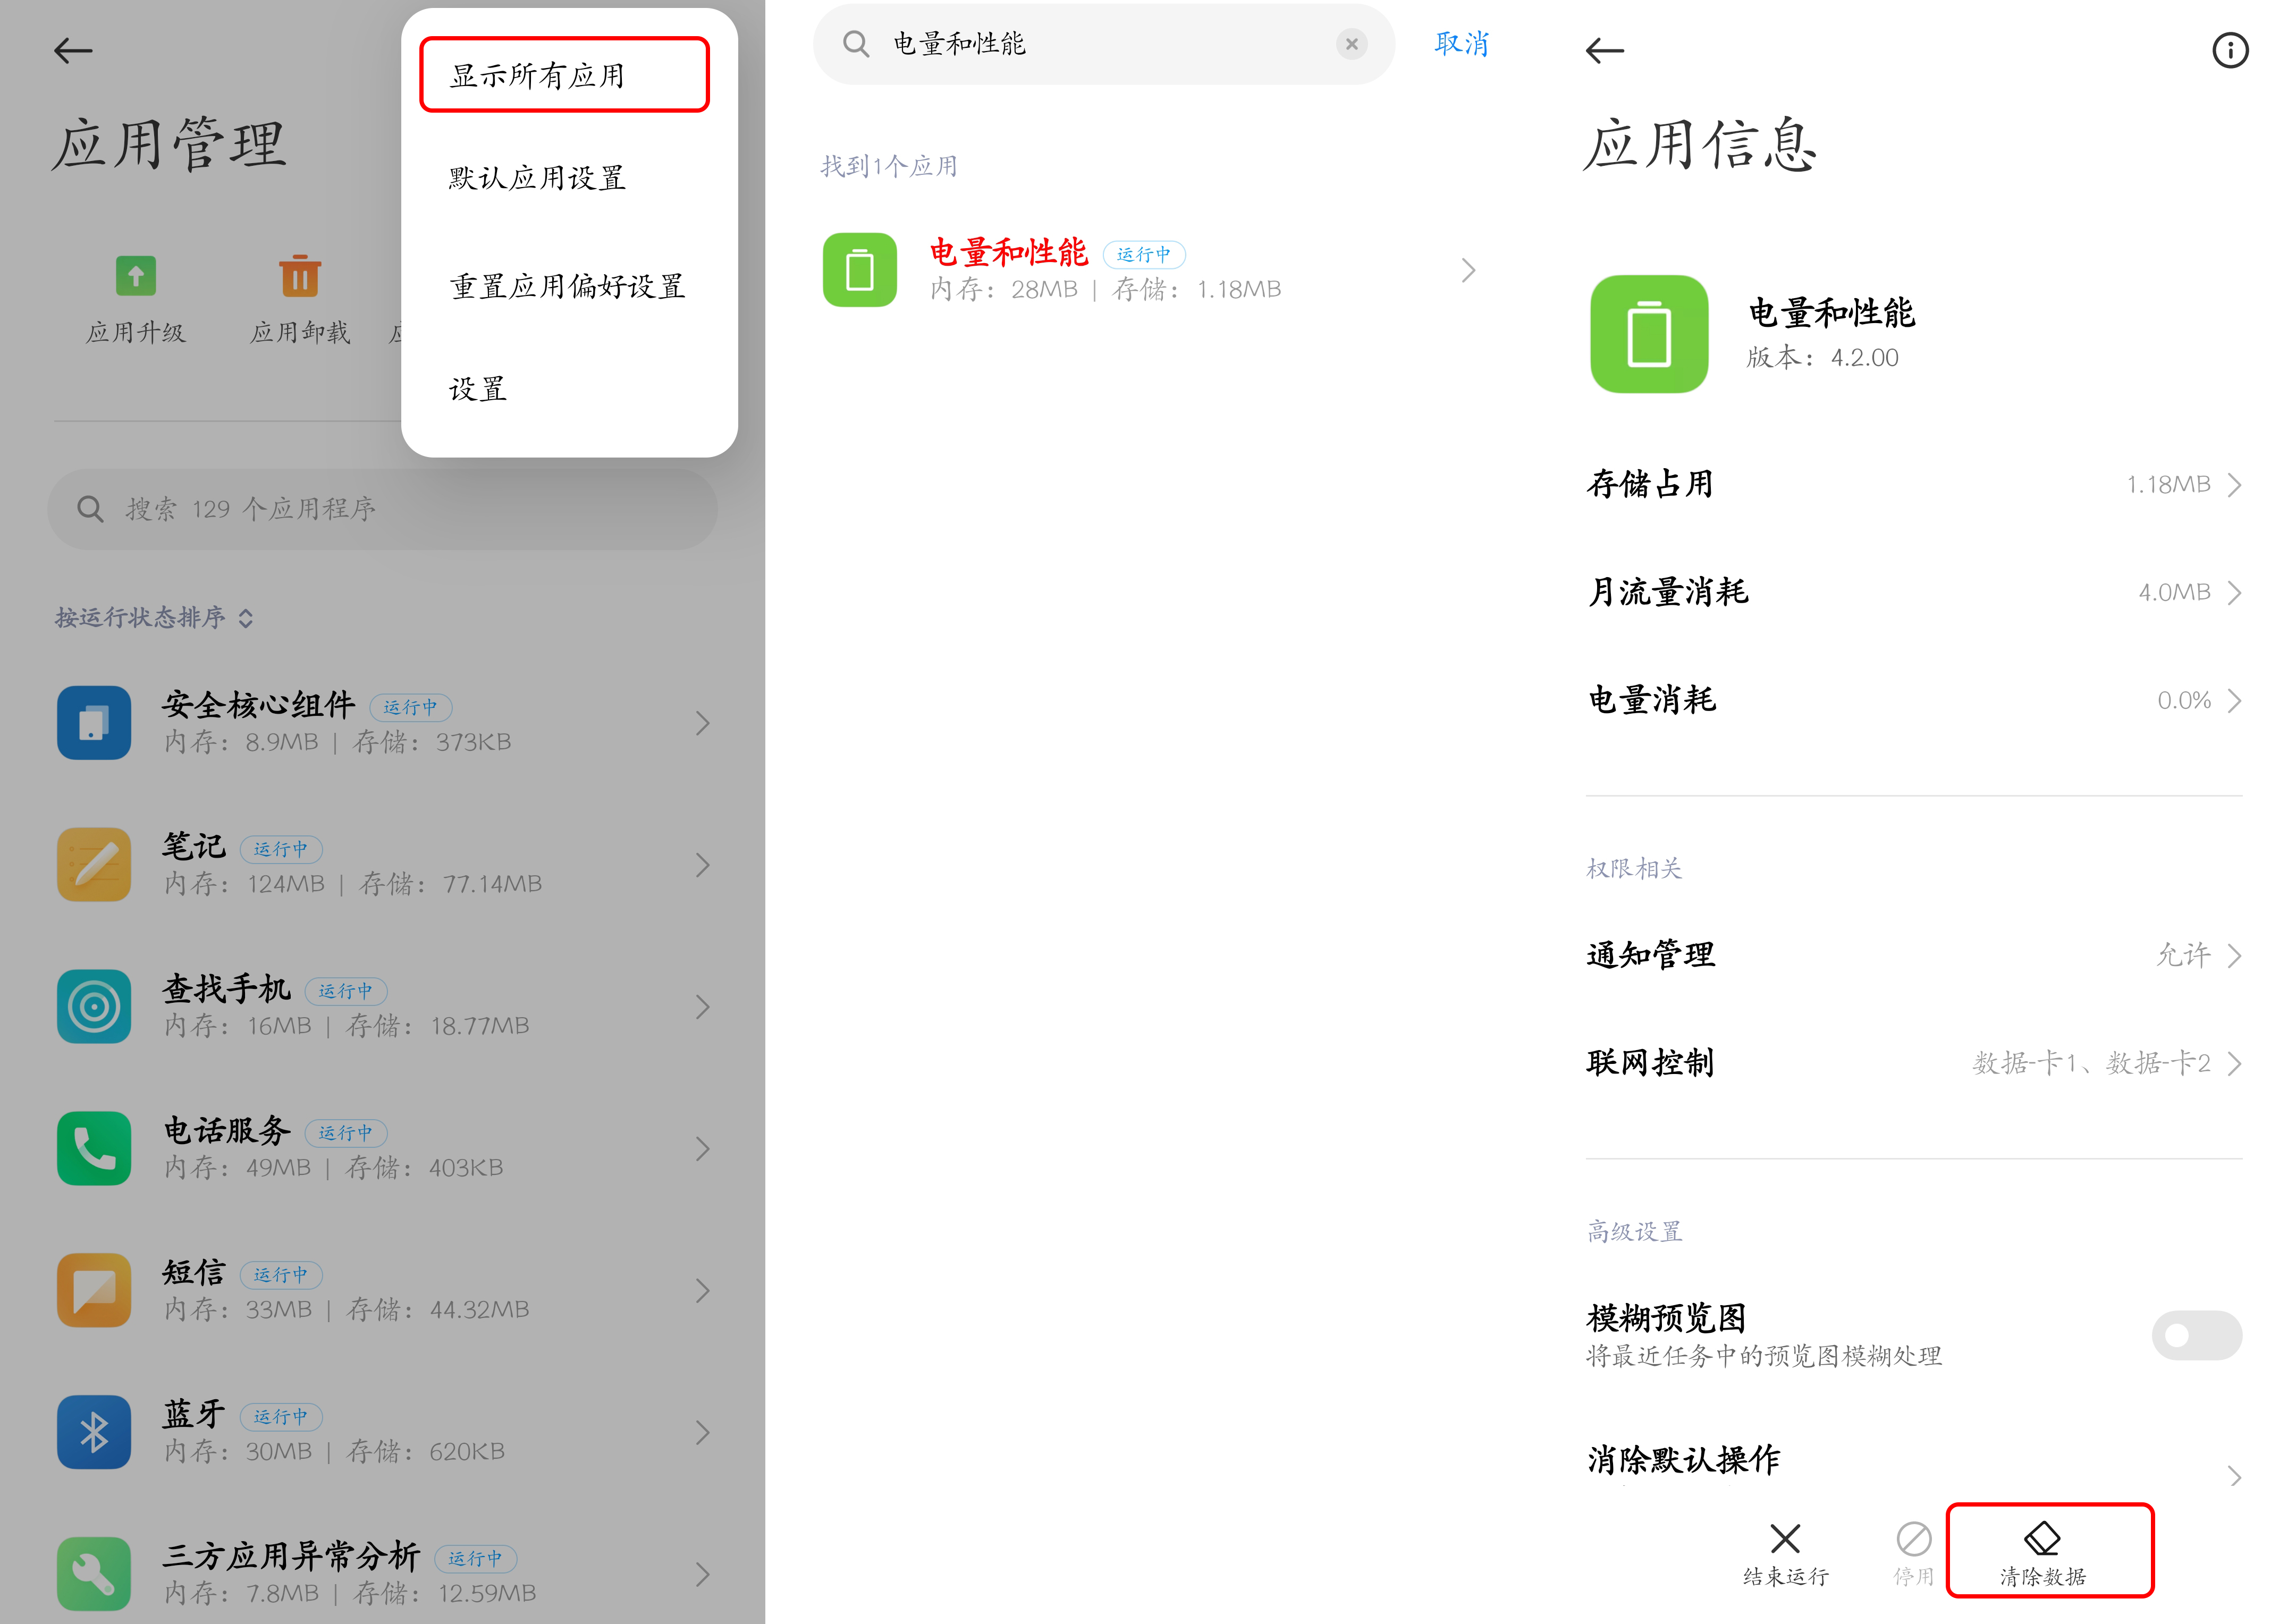Clear search text with the X icon

[x=1352, y=44]
